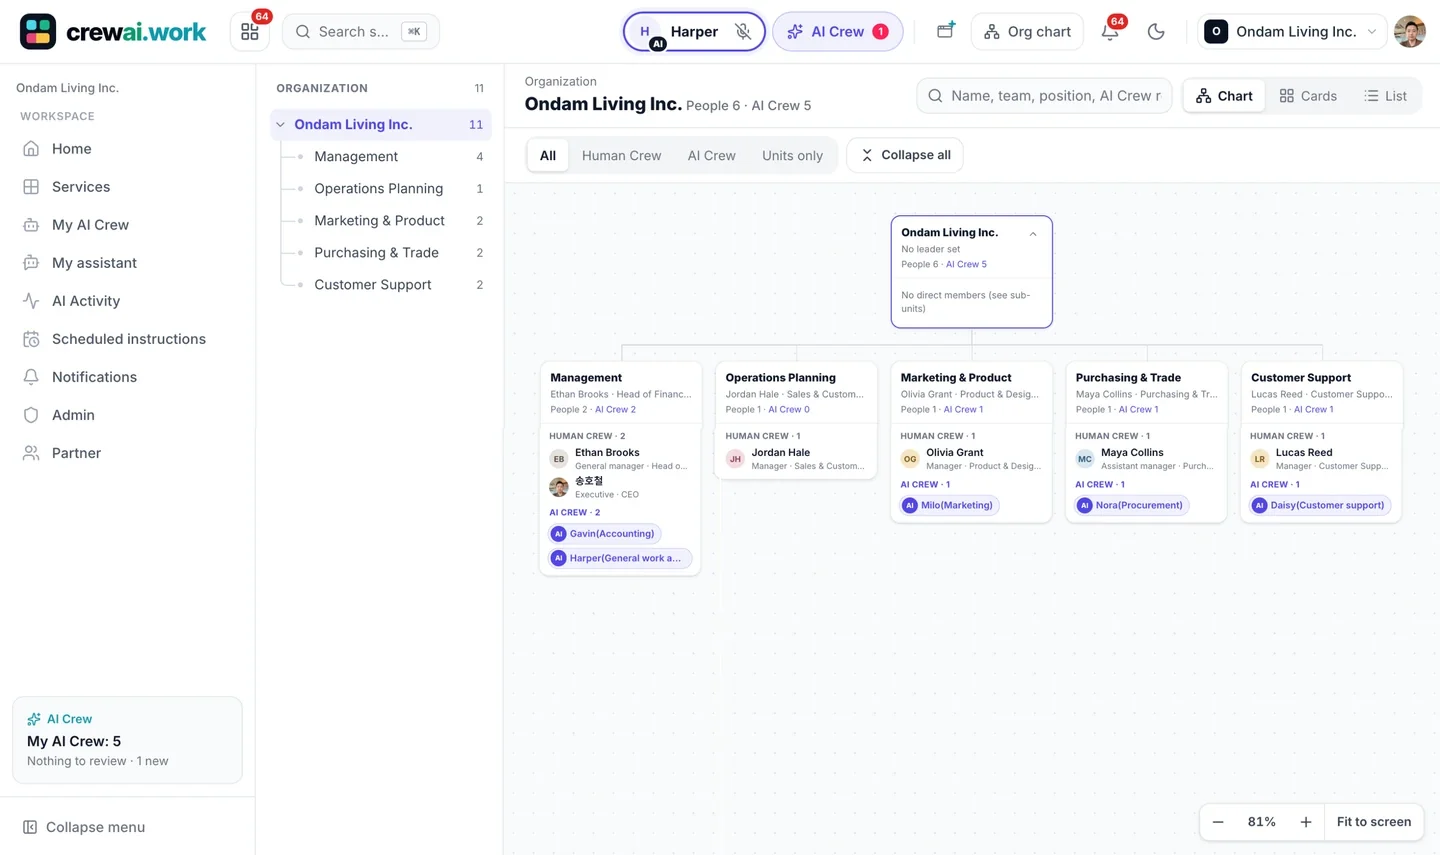Image resolution: width=1440 pixels, height=855 pixels.
Task: Switch to Chart view
Action: [x=1225, y=96]
